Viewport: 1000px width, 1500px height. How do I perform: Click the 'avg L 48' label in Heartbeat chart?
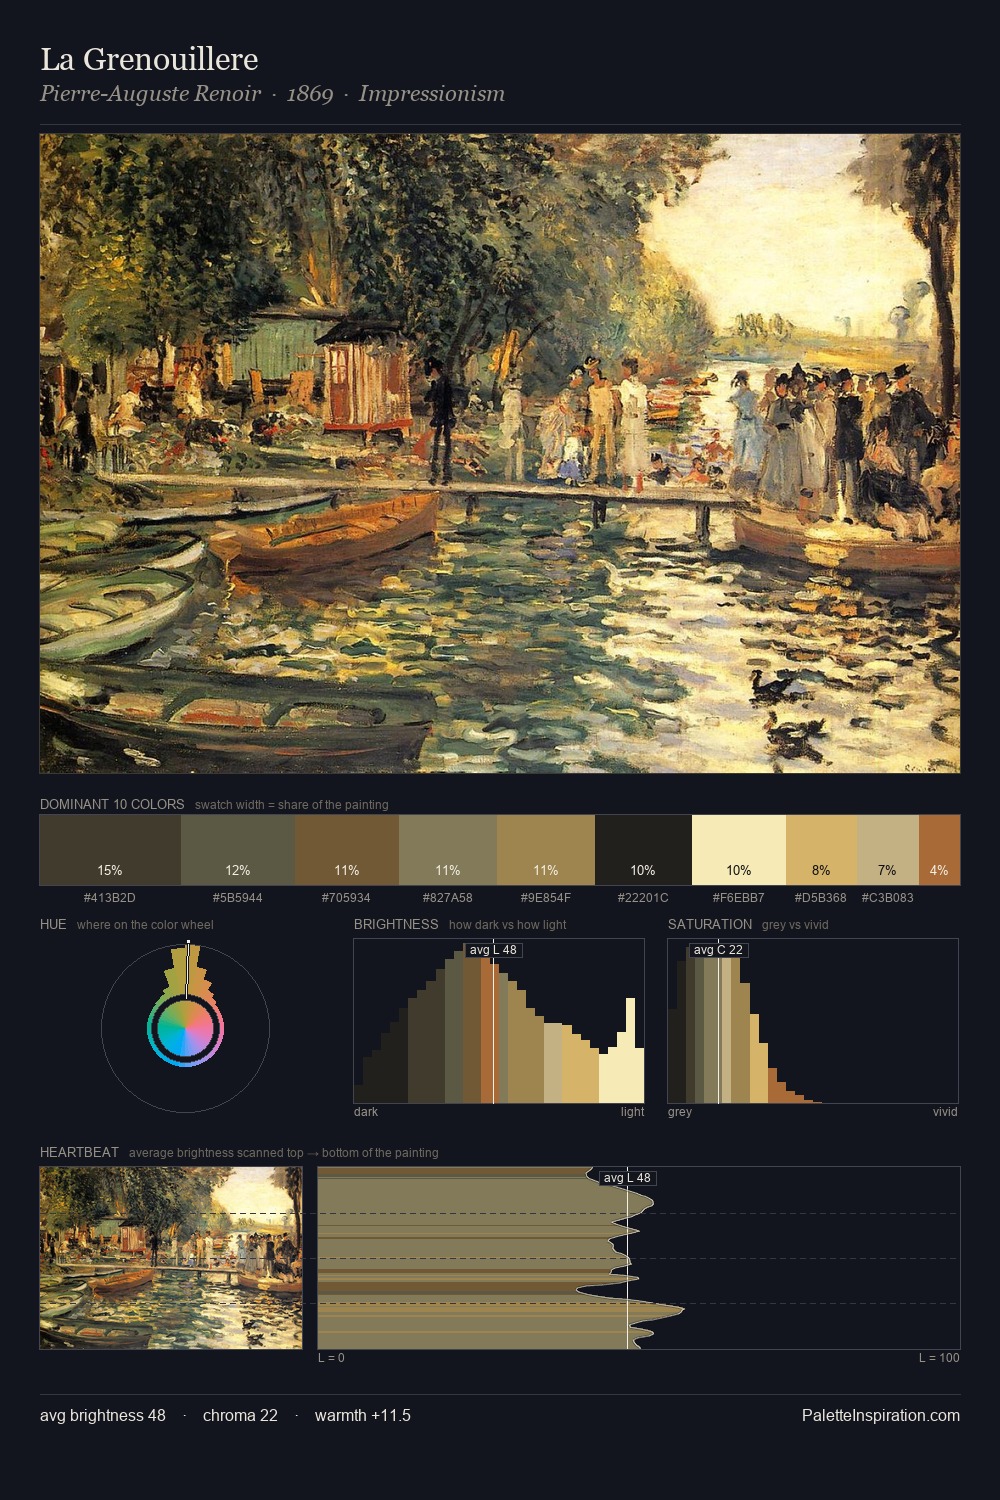click(627, 1178)
